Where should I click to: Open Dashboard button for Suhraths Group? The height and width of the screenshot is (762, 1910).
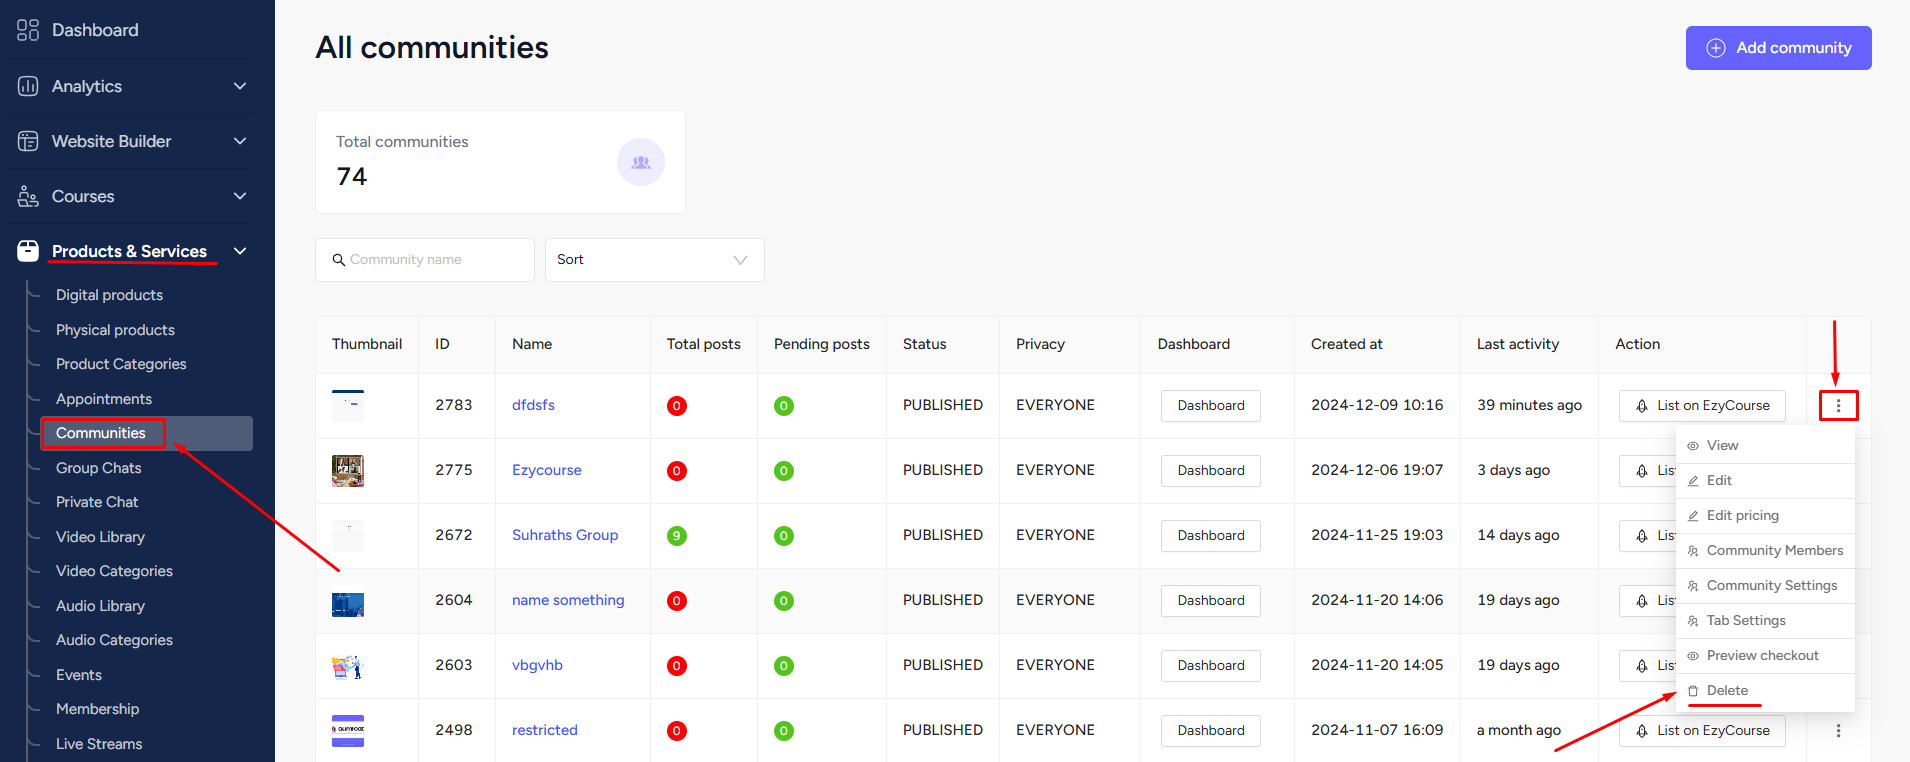1211,536
